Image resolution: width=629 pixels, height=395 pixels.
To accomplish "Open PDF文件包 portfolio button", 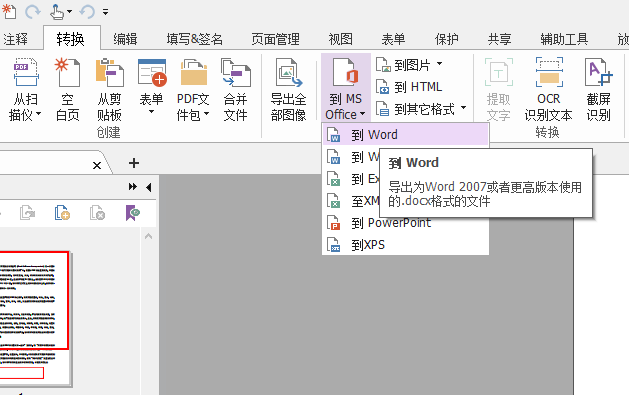I will click(x=193, y=90).
